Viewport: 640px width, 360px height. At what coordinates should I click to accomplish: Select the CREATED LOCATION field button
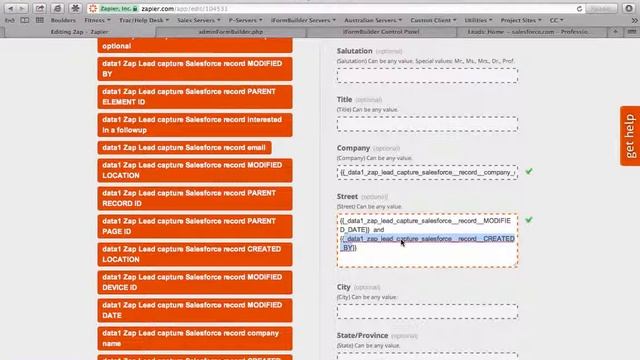pyautogui.click(x=195, y=254)
